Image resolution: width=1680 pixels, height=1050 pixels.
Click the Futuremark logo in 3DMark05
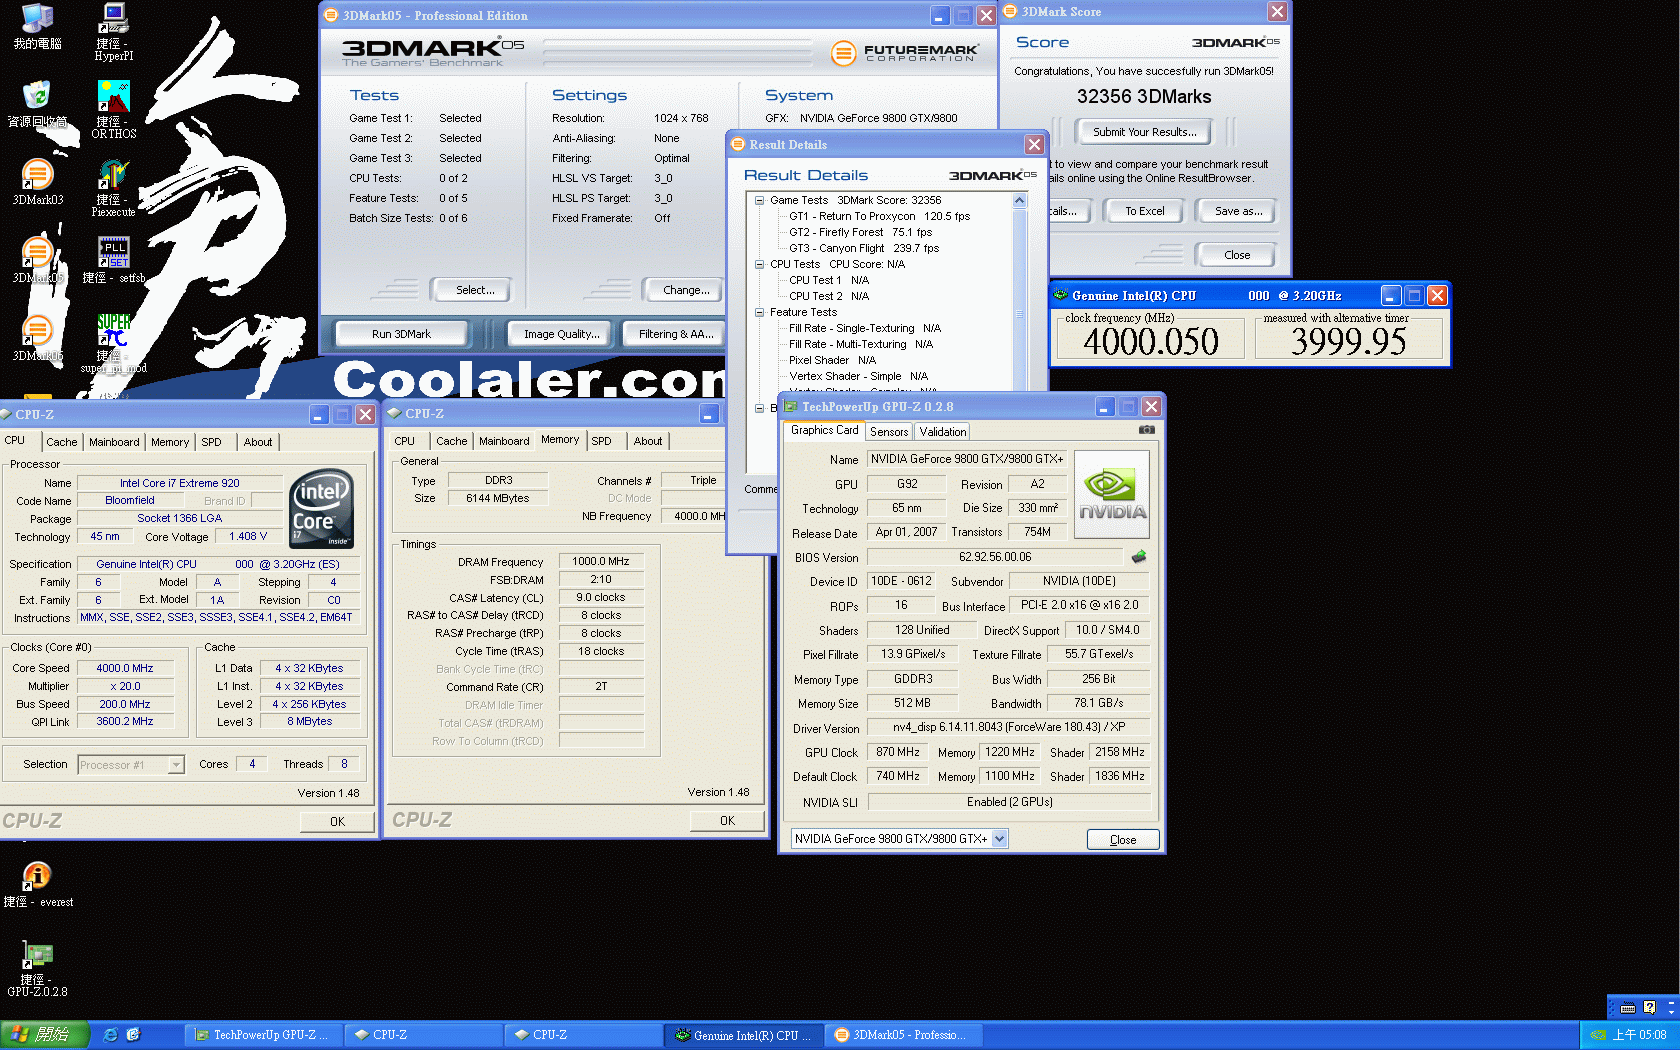[904, 52]
